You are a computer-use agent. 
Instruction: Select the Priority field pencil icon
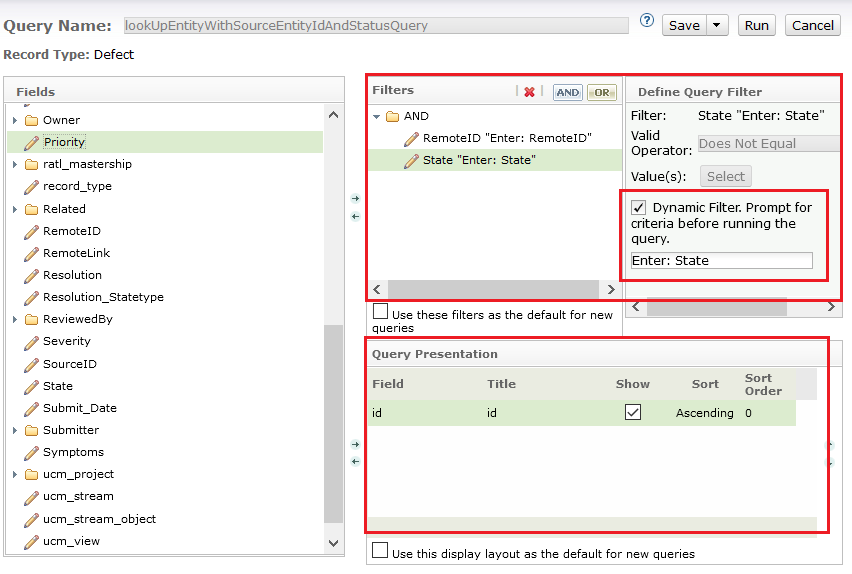[x=32, y=142]
